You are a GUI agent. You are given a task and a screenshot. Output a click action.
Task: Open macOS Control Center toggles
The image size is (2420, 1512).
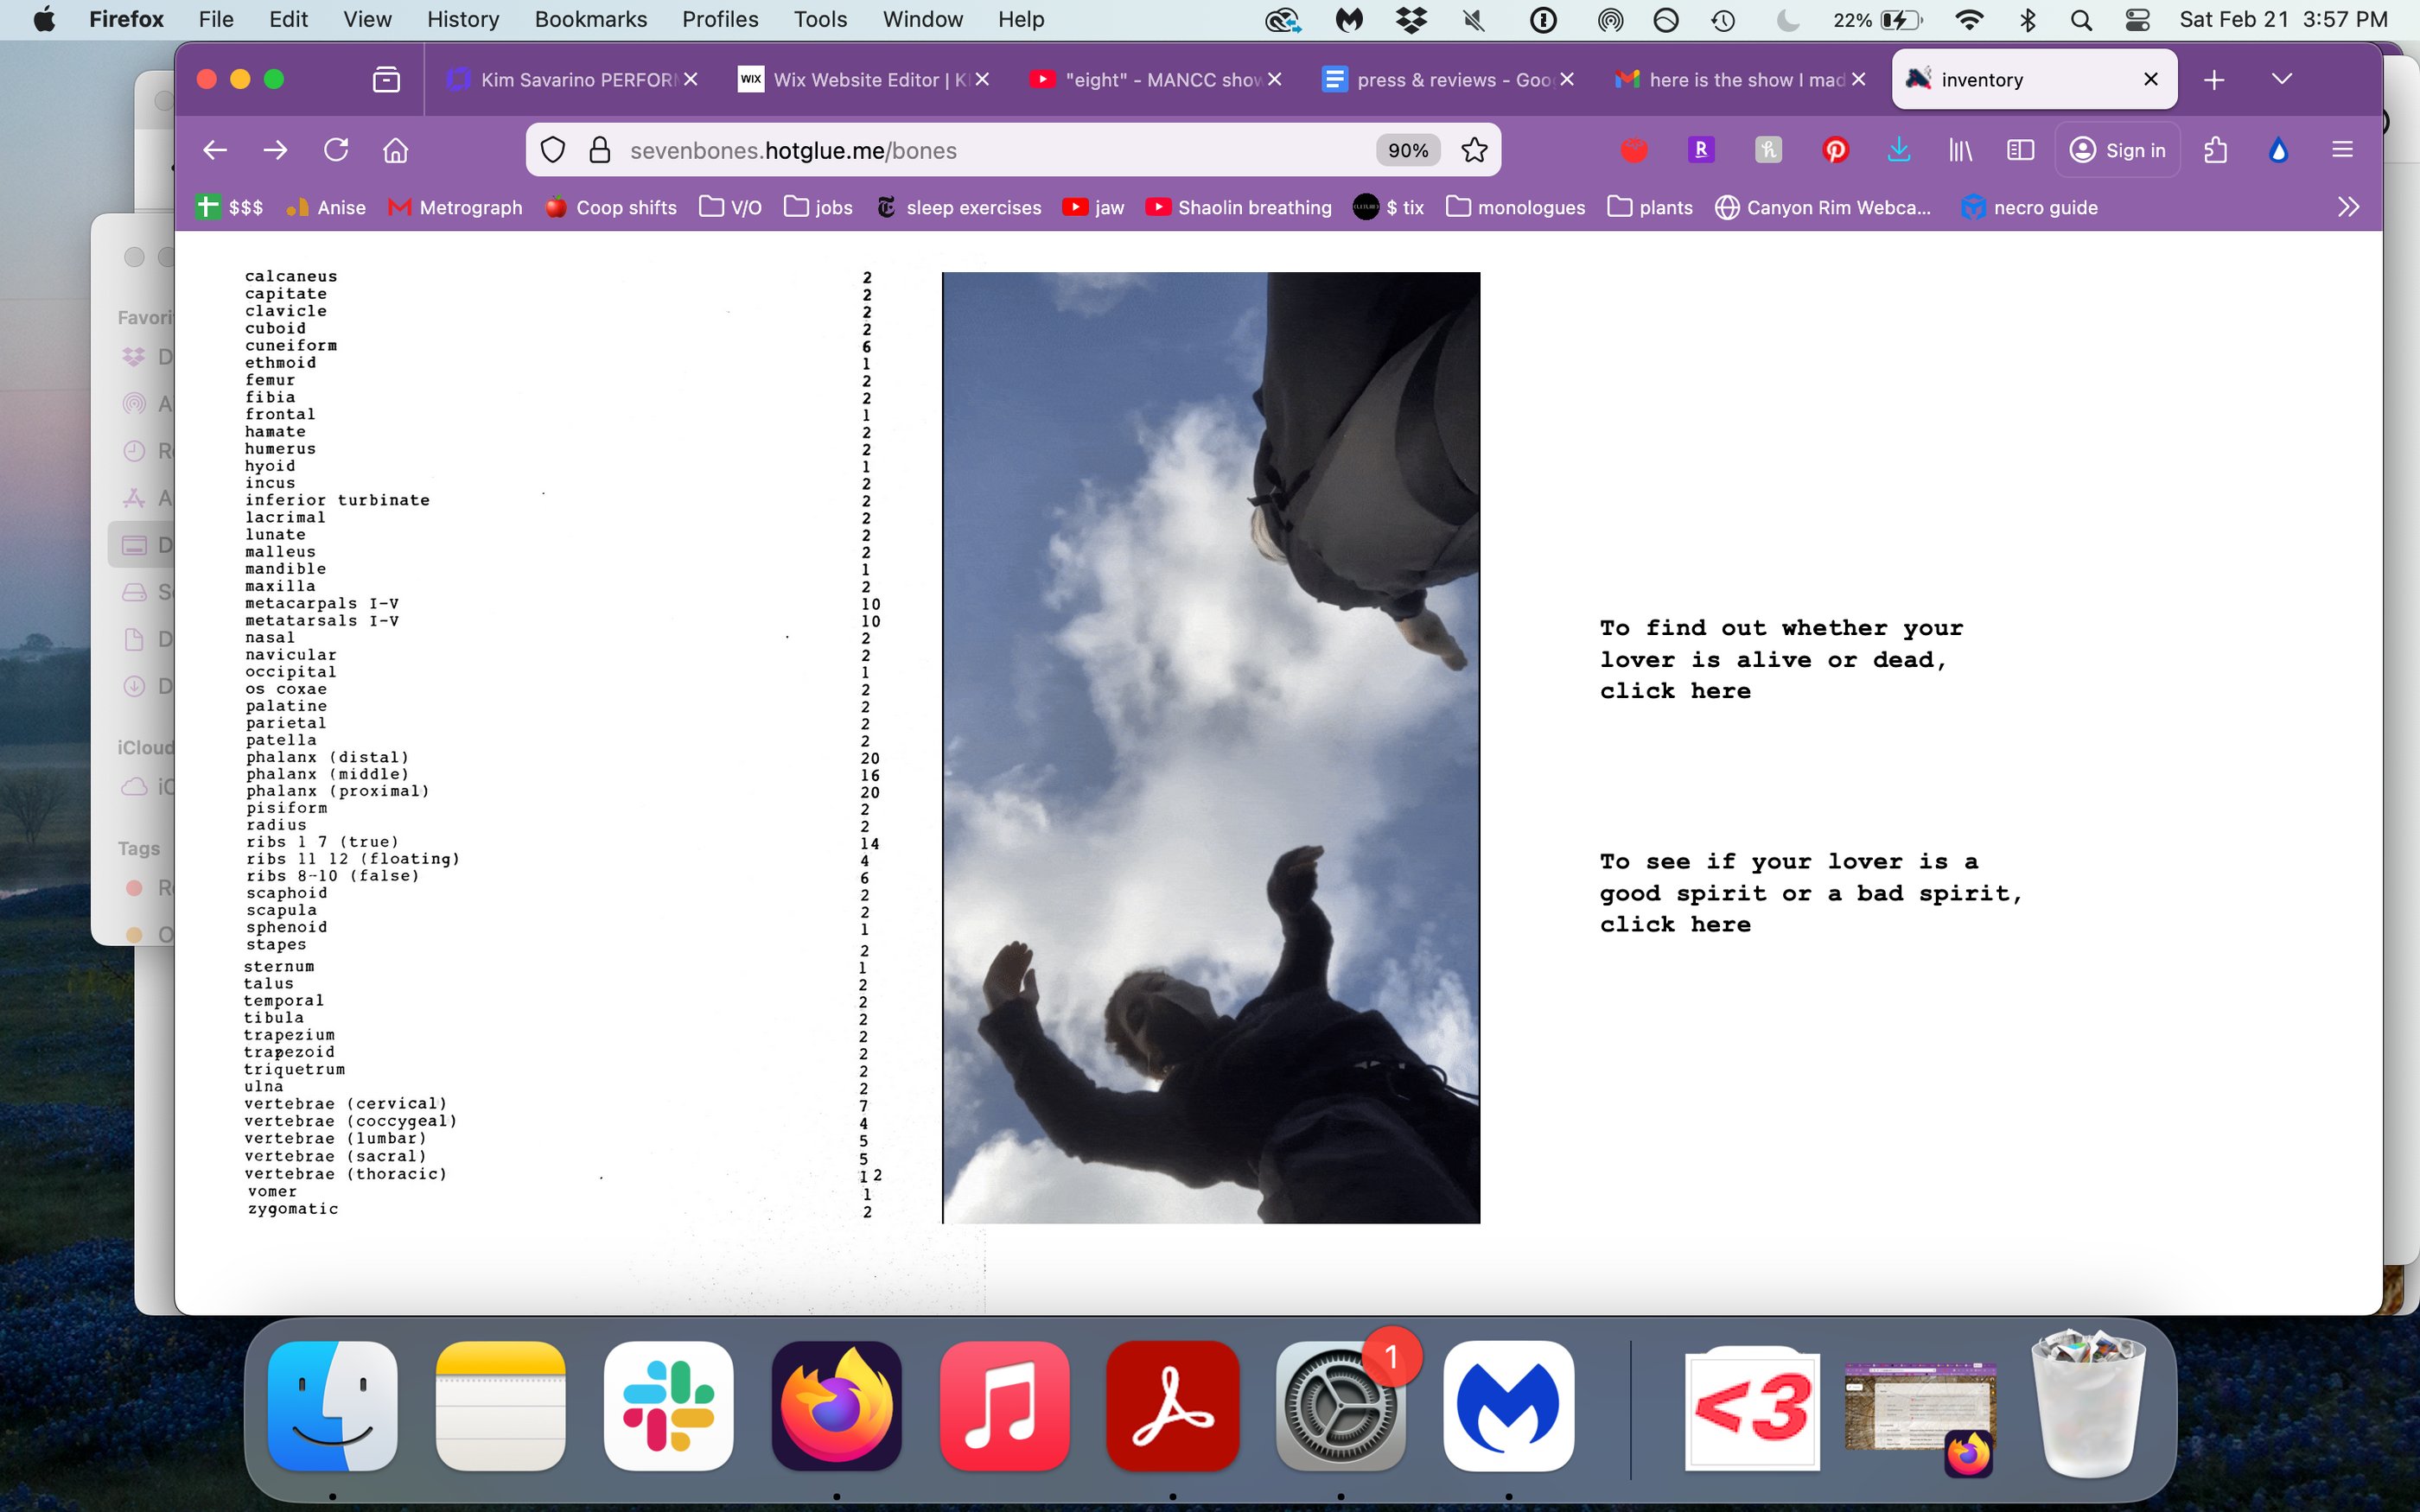point(2137,20)
